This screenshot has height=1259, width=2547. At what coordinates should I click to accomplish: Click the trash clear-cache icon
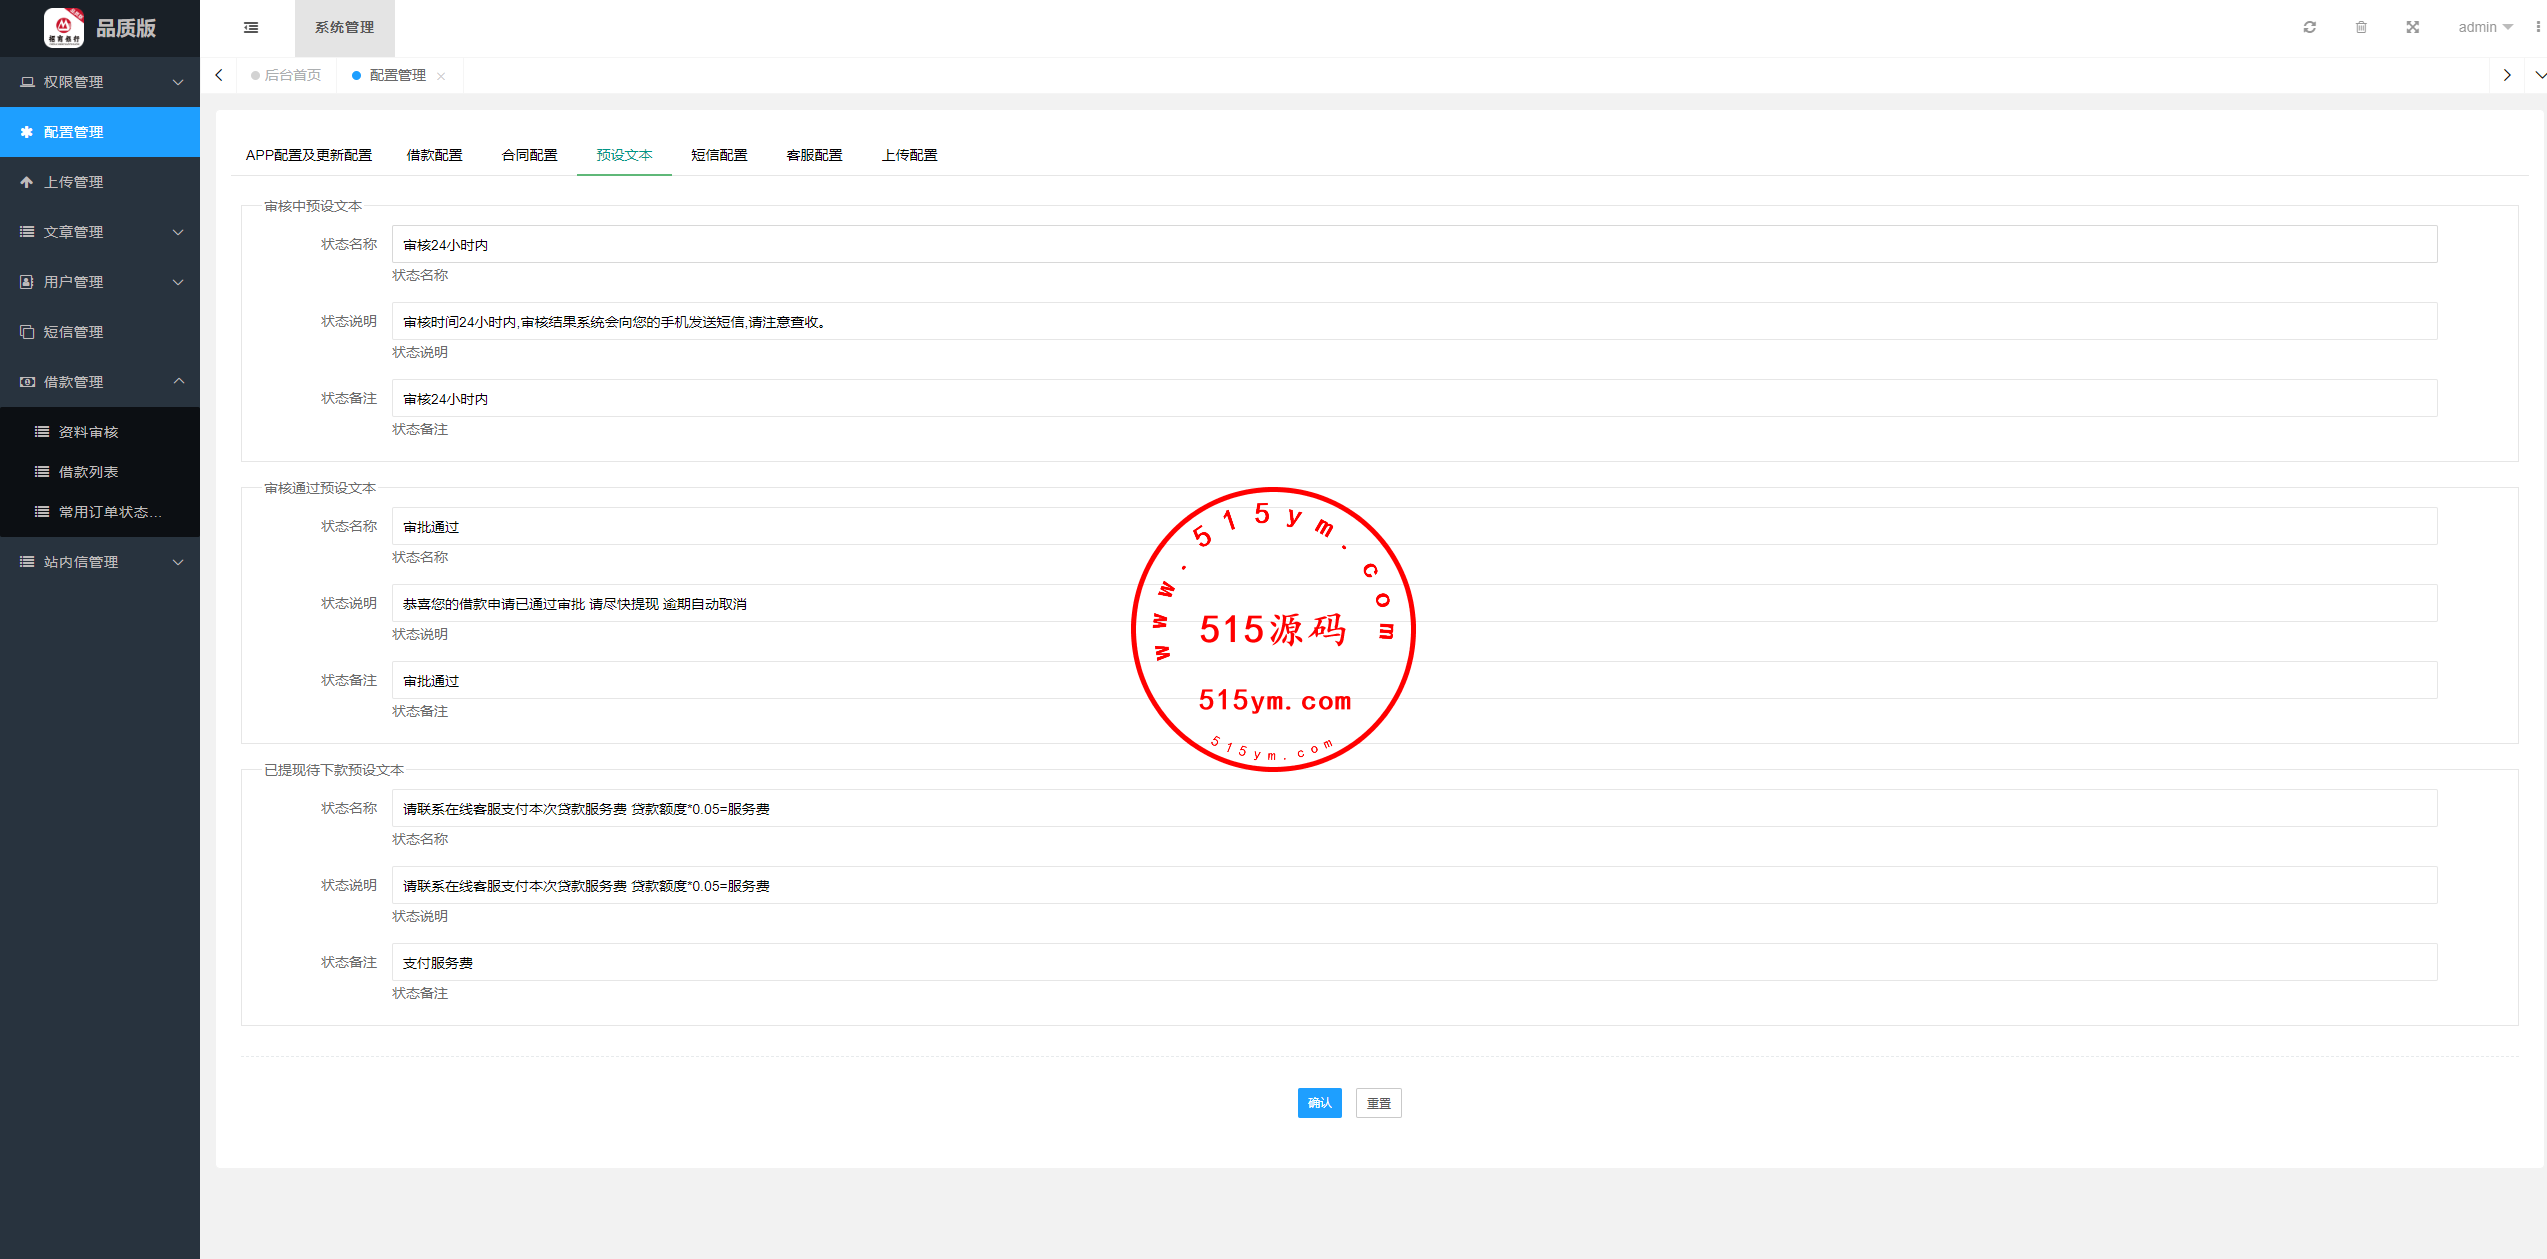[x=2361, y=27]
